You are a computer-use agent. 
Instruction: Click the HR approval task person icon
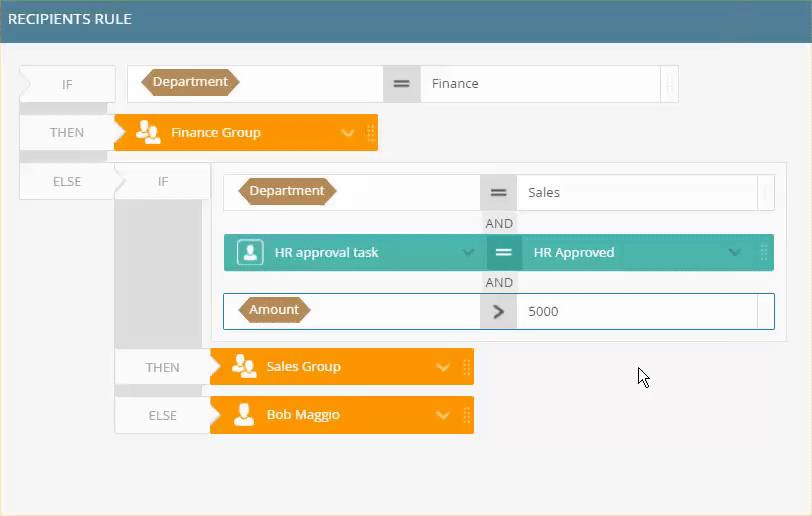pos(250,252)
